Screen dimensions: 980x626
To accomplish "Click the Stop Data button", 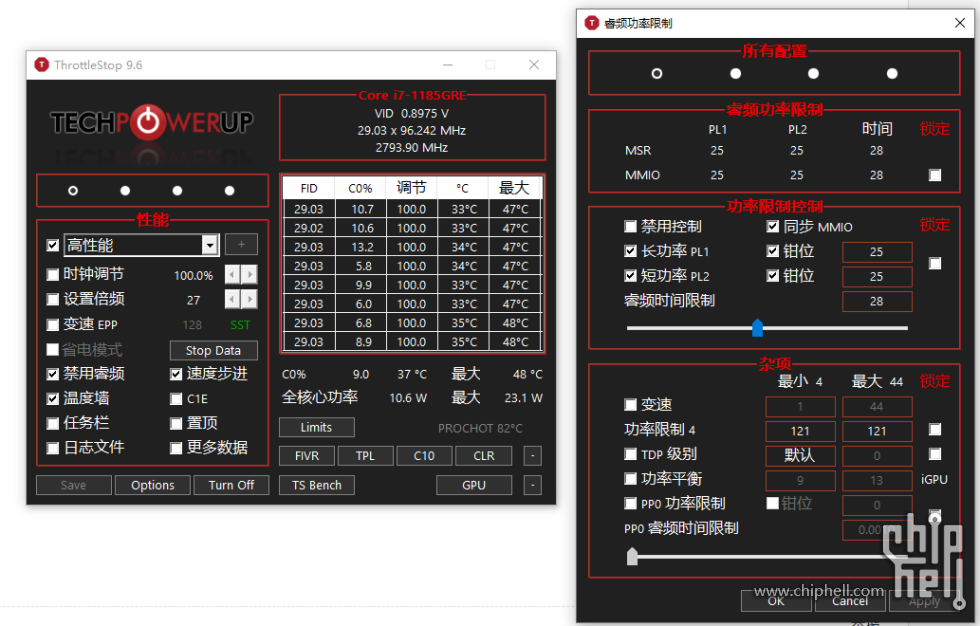I will tap(213, 350).
